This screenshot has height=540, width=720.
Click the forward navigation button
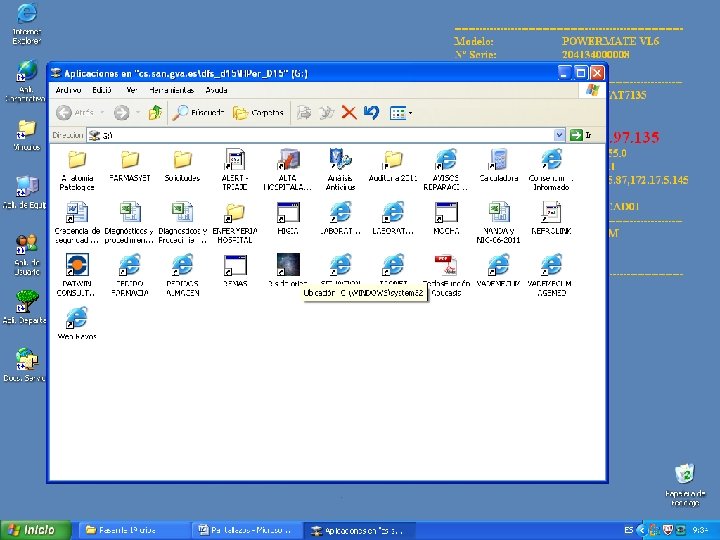122,112
